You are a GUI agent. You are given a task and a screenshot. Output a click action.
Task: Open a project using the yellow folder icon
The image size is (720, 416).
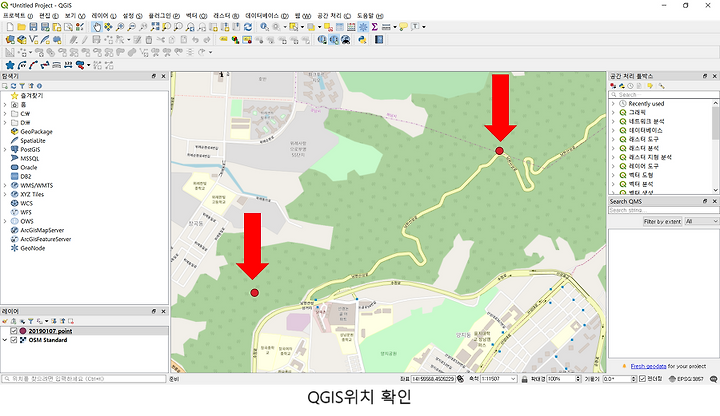coord(21,27)
